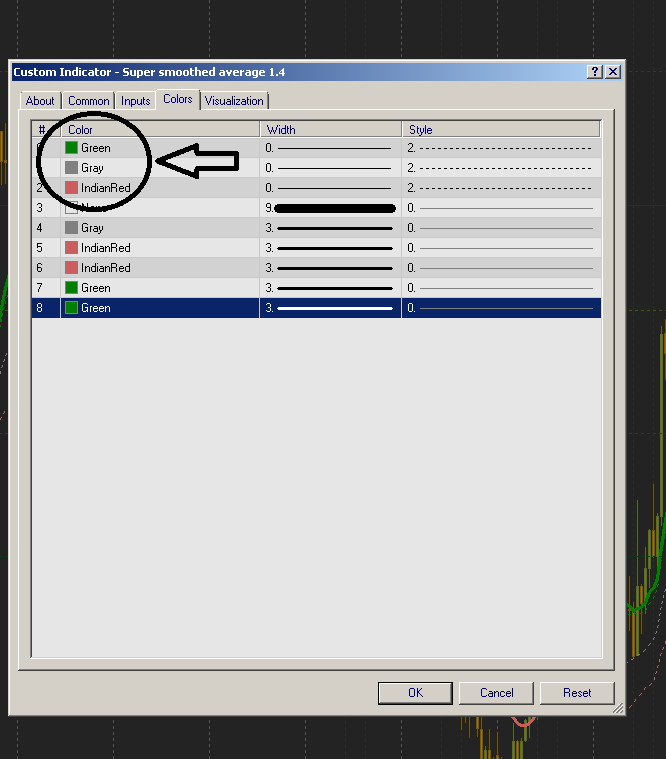Click the width line in row 2 IndianRed
666x759 pixels.
(334, 188)
